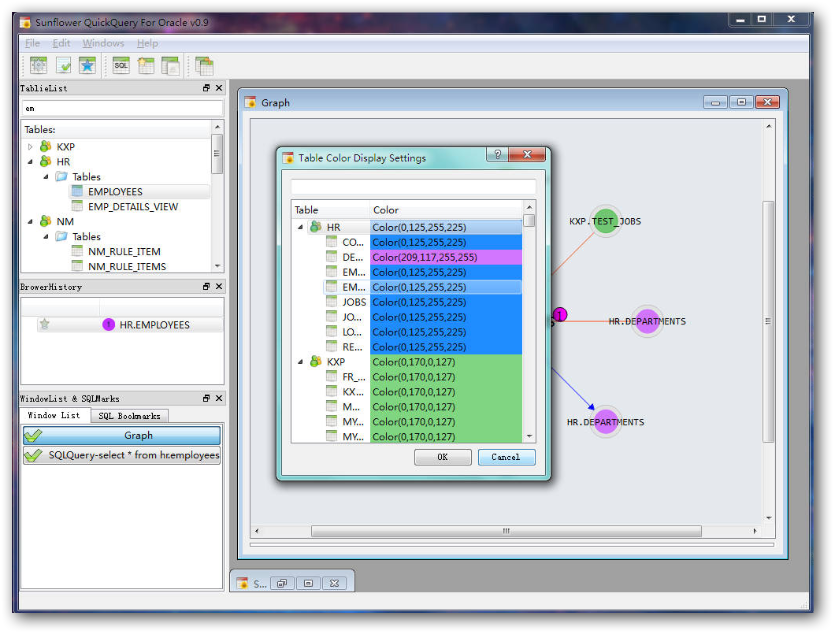Viewport: 834px width, 633px height.
Task: Select the Graph entry in Window List
Action: tap(122, 435)
